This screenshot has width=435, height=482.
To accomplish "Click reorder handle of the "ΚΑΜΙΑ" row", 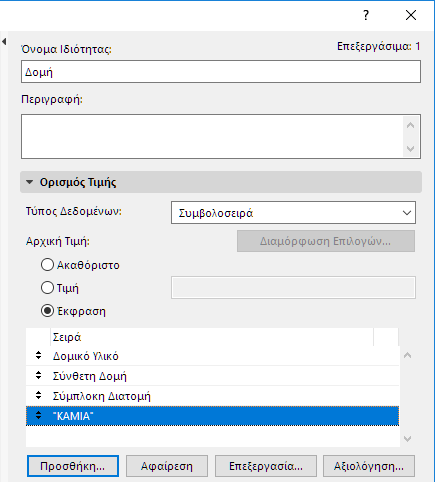I will pyautogui.click(x=38, y=416).
